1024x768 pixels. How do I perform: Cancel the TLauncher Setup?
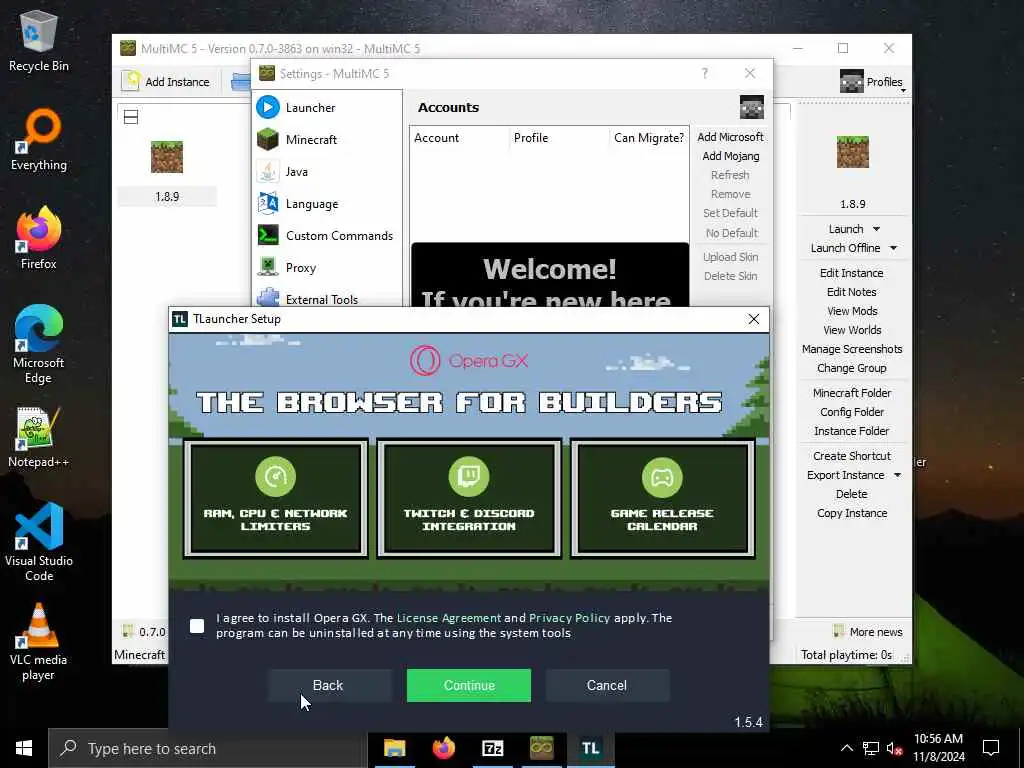point(607,685)
